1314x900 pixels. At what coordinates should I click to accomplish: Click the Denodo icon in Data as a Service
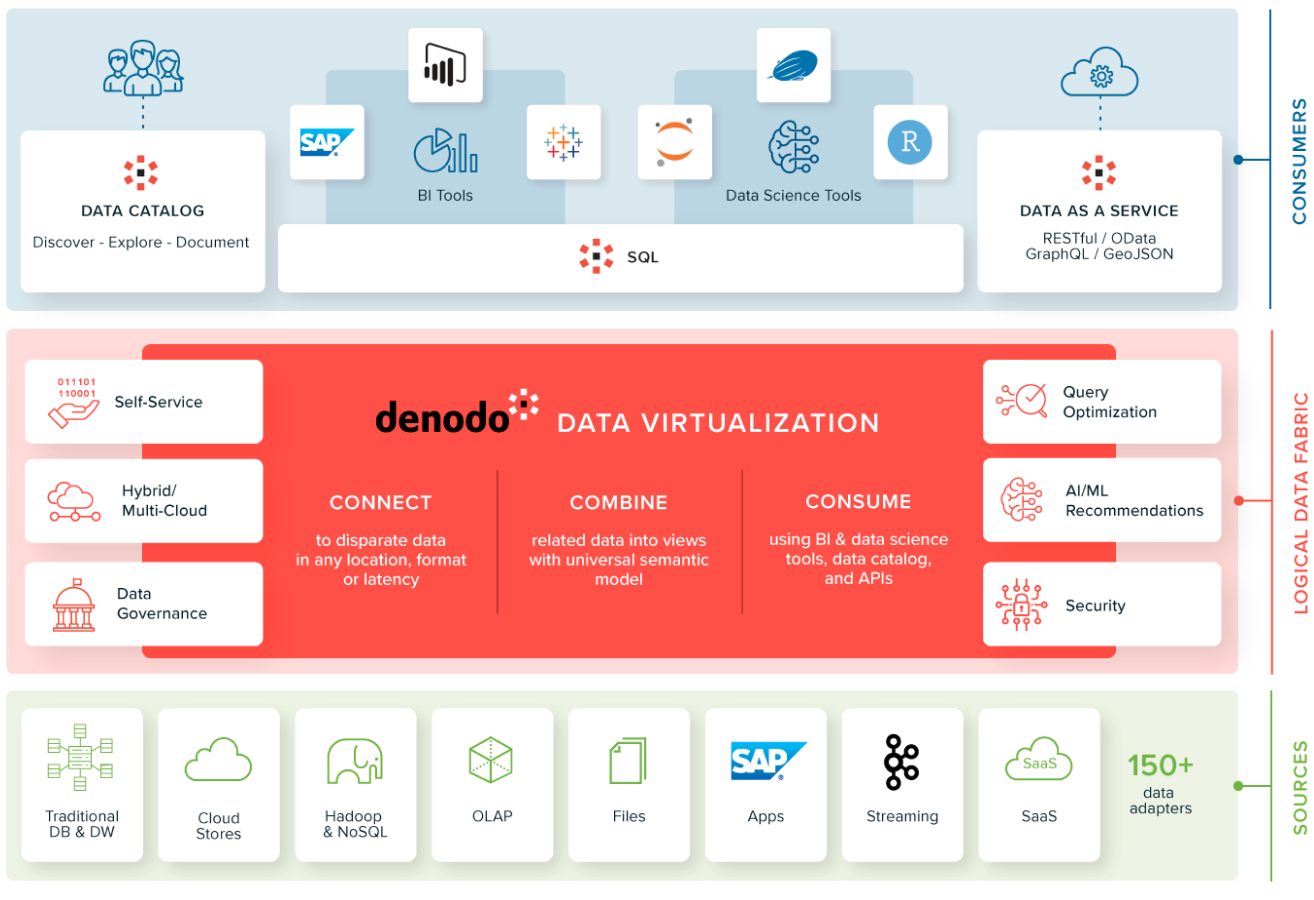(x=1099, y=173)
